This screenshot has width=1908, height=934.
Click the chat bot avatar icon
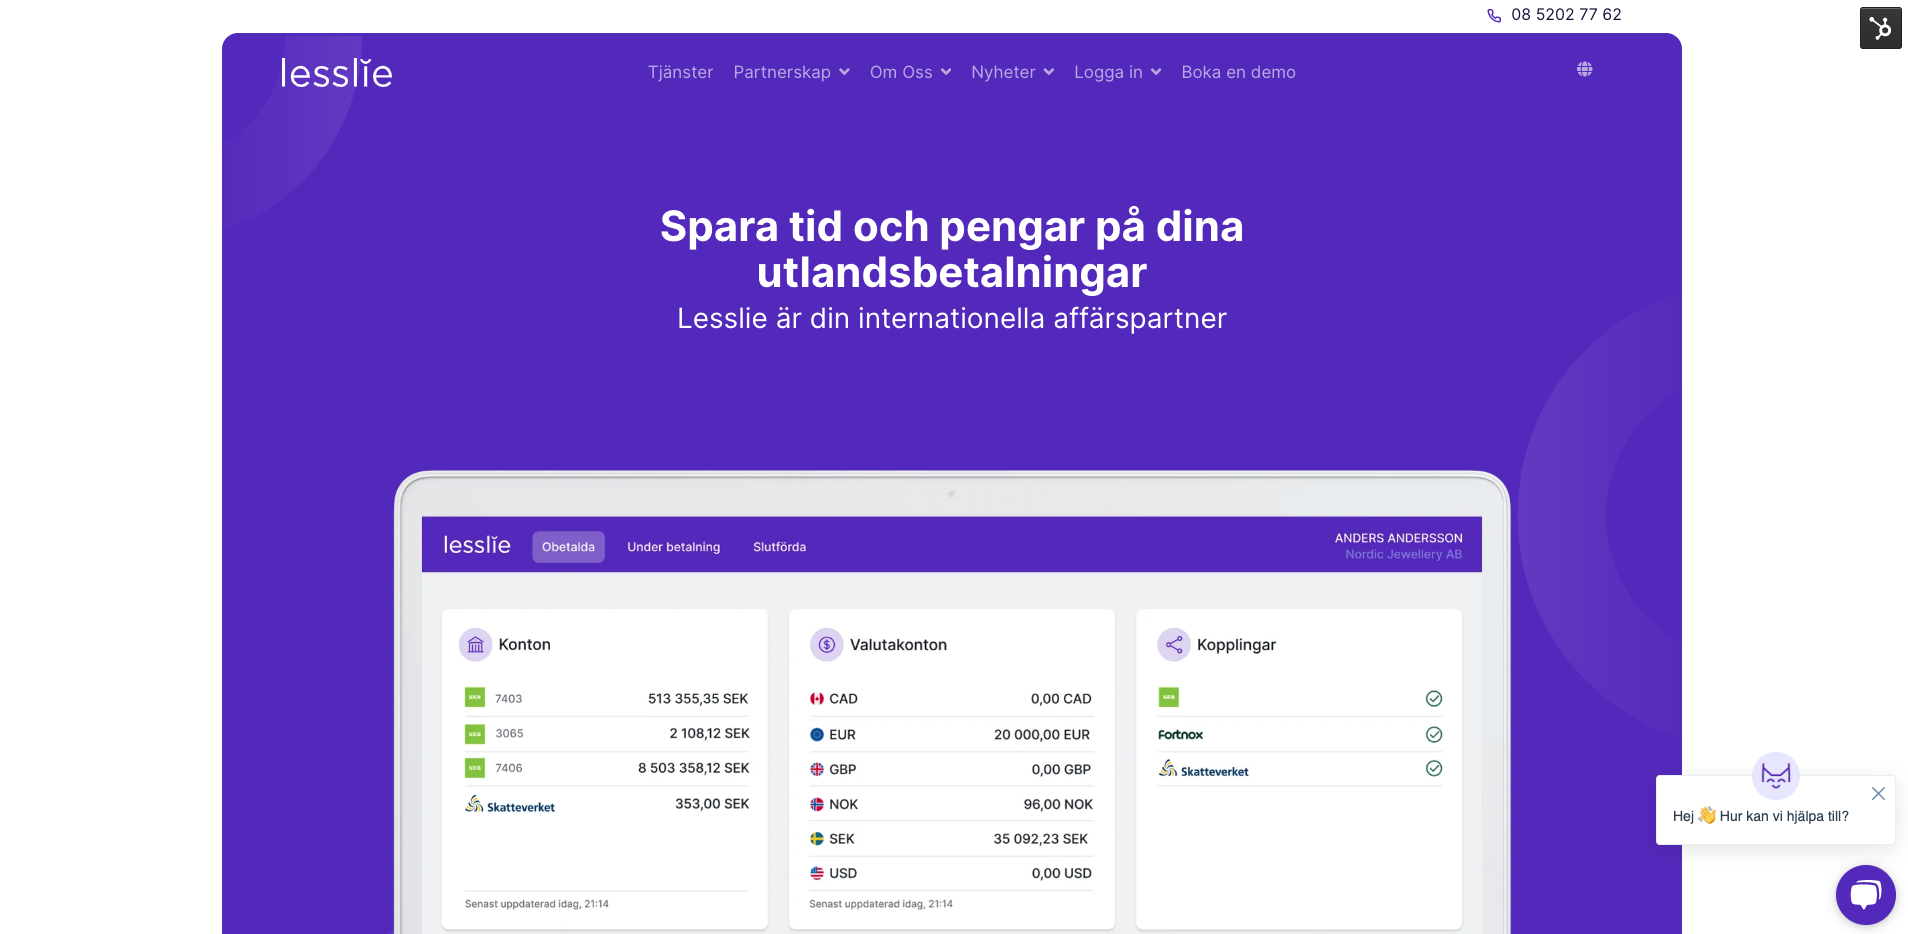point(1776,775)
